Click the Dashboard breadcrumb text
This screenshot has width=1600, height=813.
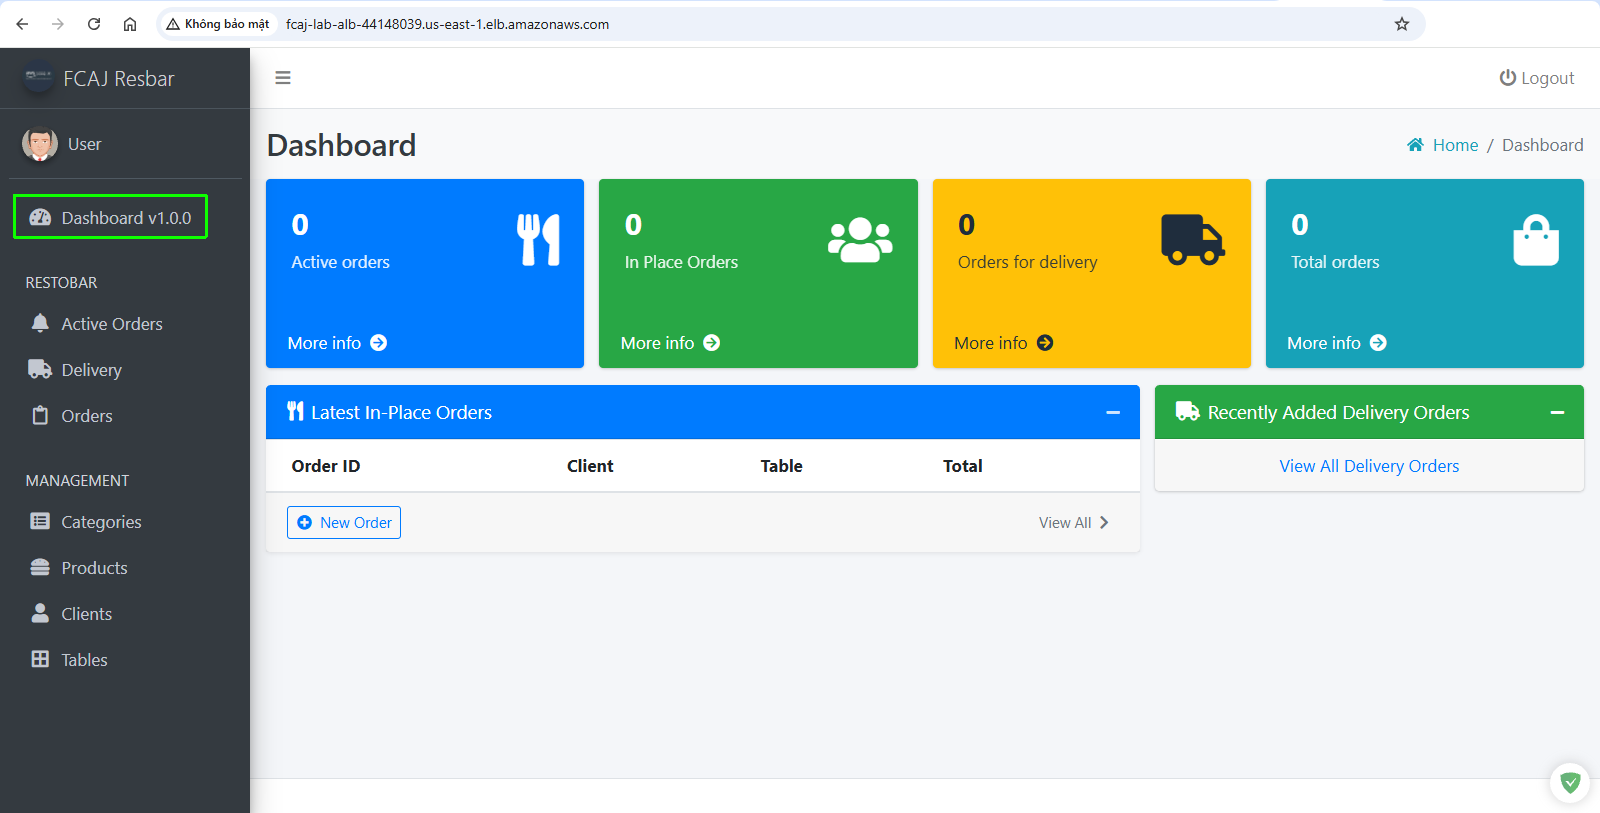[1542, 145]
